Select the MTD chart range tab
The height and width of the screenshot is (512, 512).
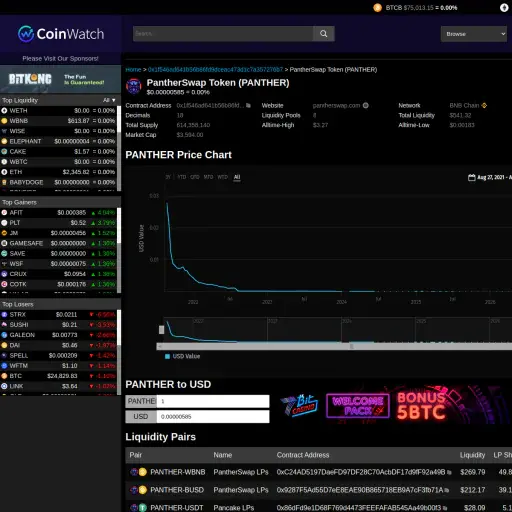pos(208,177)
